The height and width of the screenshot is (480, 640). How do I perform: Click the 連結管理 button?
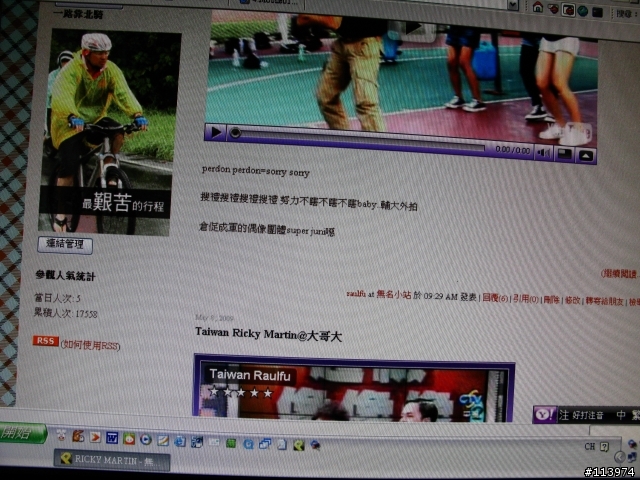65,245
